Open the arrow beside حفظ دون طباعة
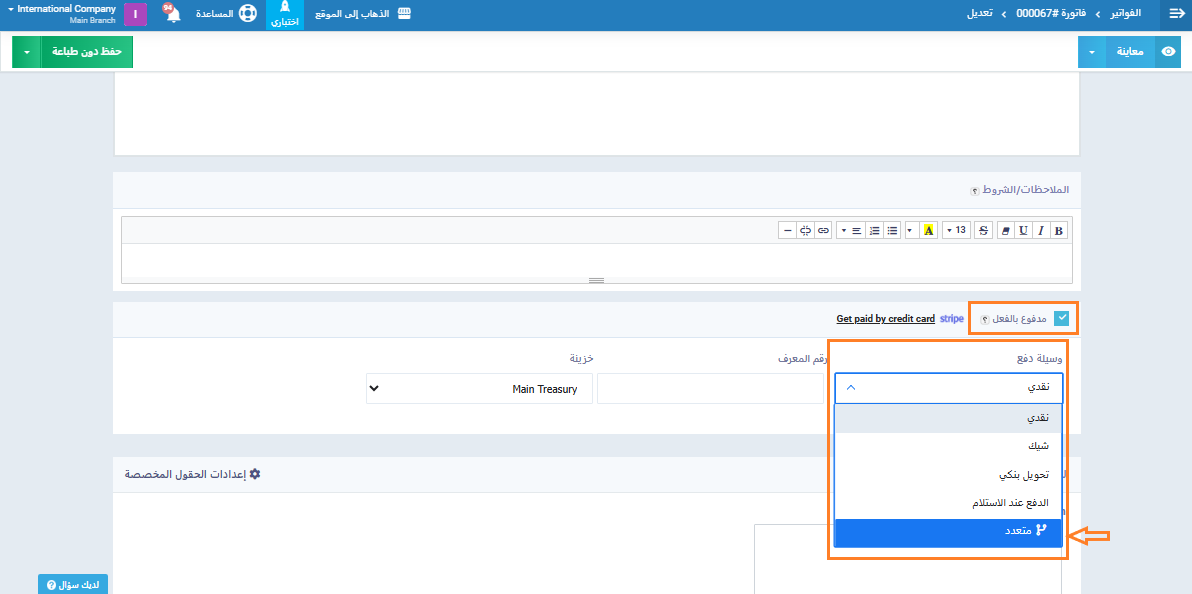Viewport: 1192px width, 594px height. [26, 52]
